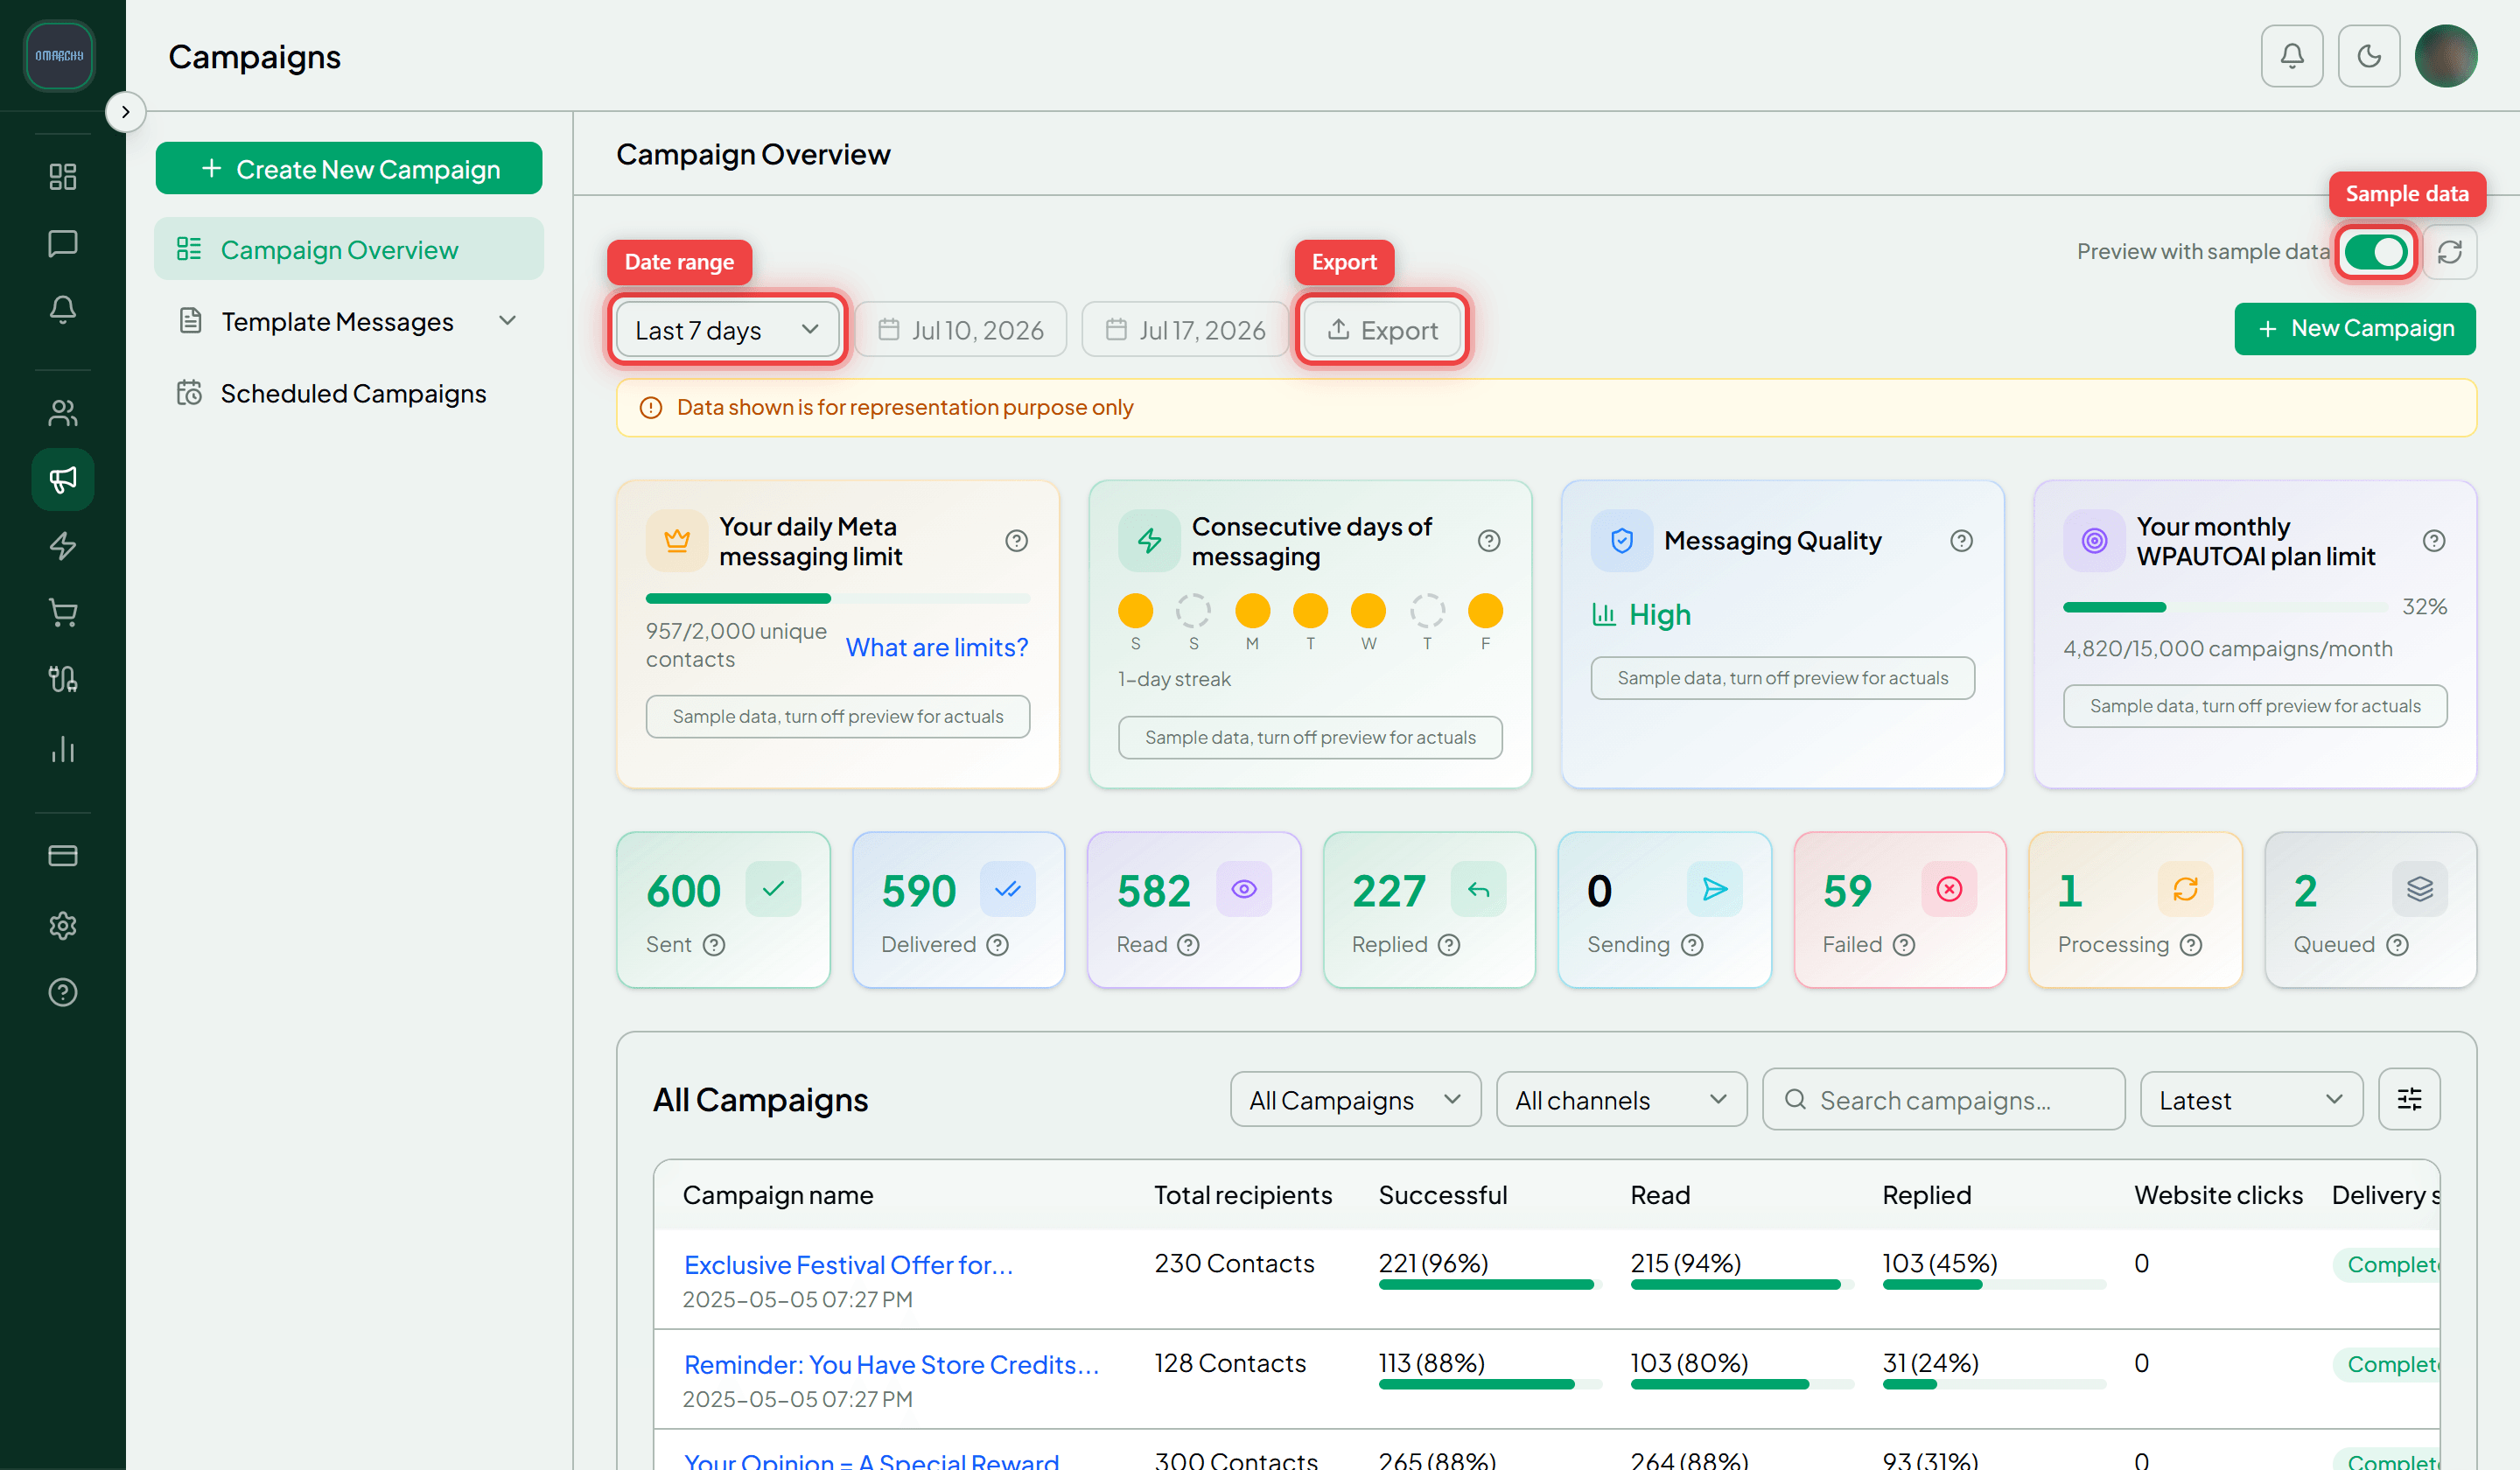Screen dimensions: 2520x1470
Task: Open the analytics bar chart sidebar icon
Action: 63,749
